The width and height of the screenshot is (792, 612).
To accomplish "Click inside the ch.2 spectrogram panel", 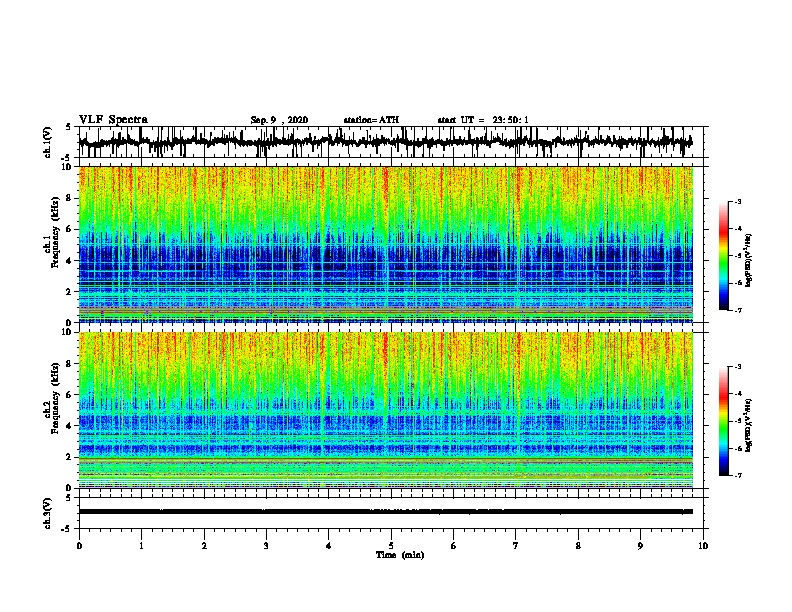I will (x=385, y=410).
